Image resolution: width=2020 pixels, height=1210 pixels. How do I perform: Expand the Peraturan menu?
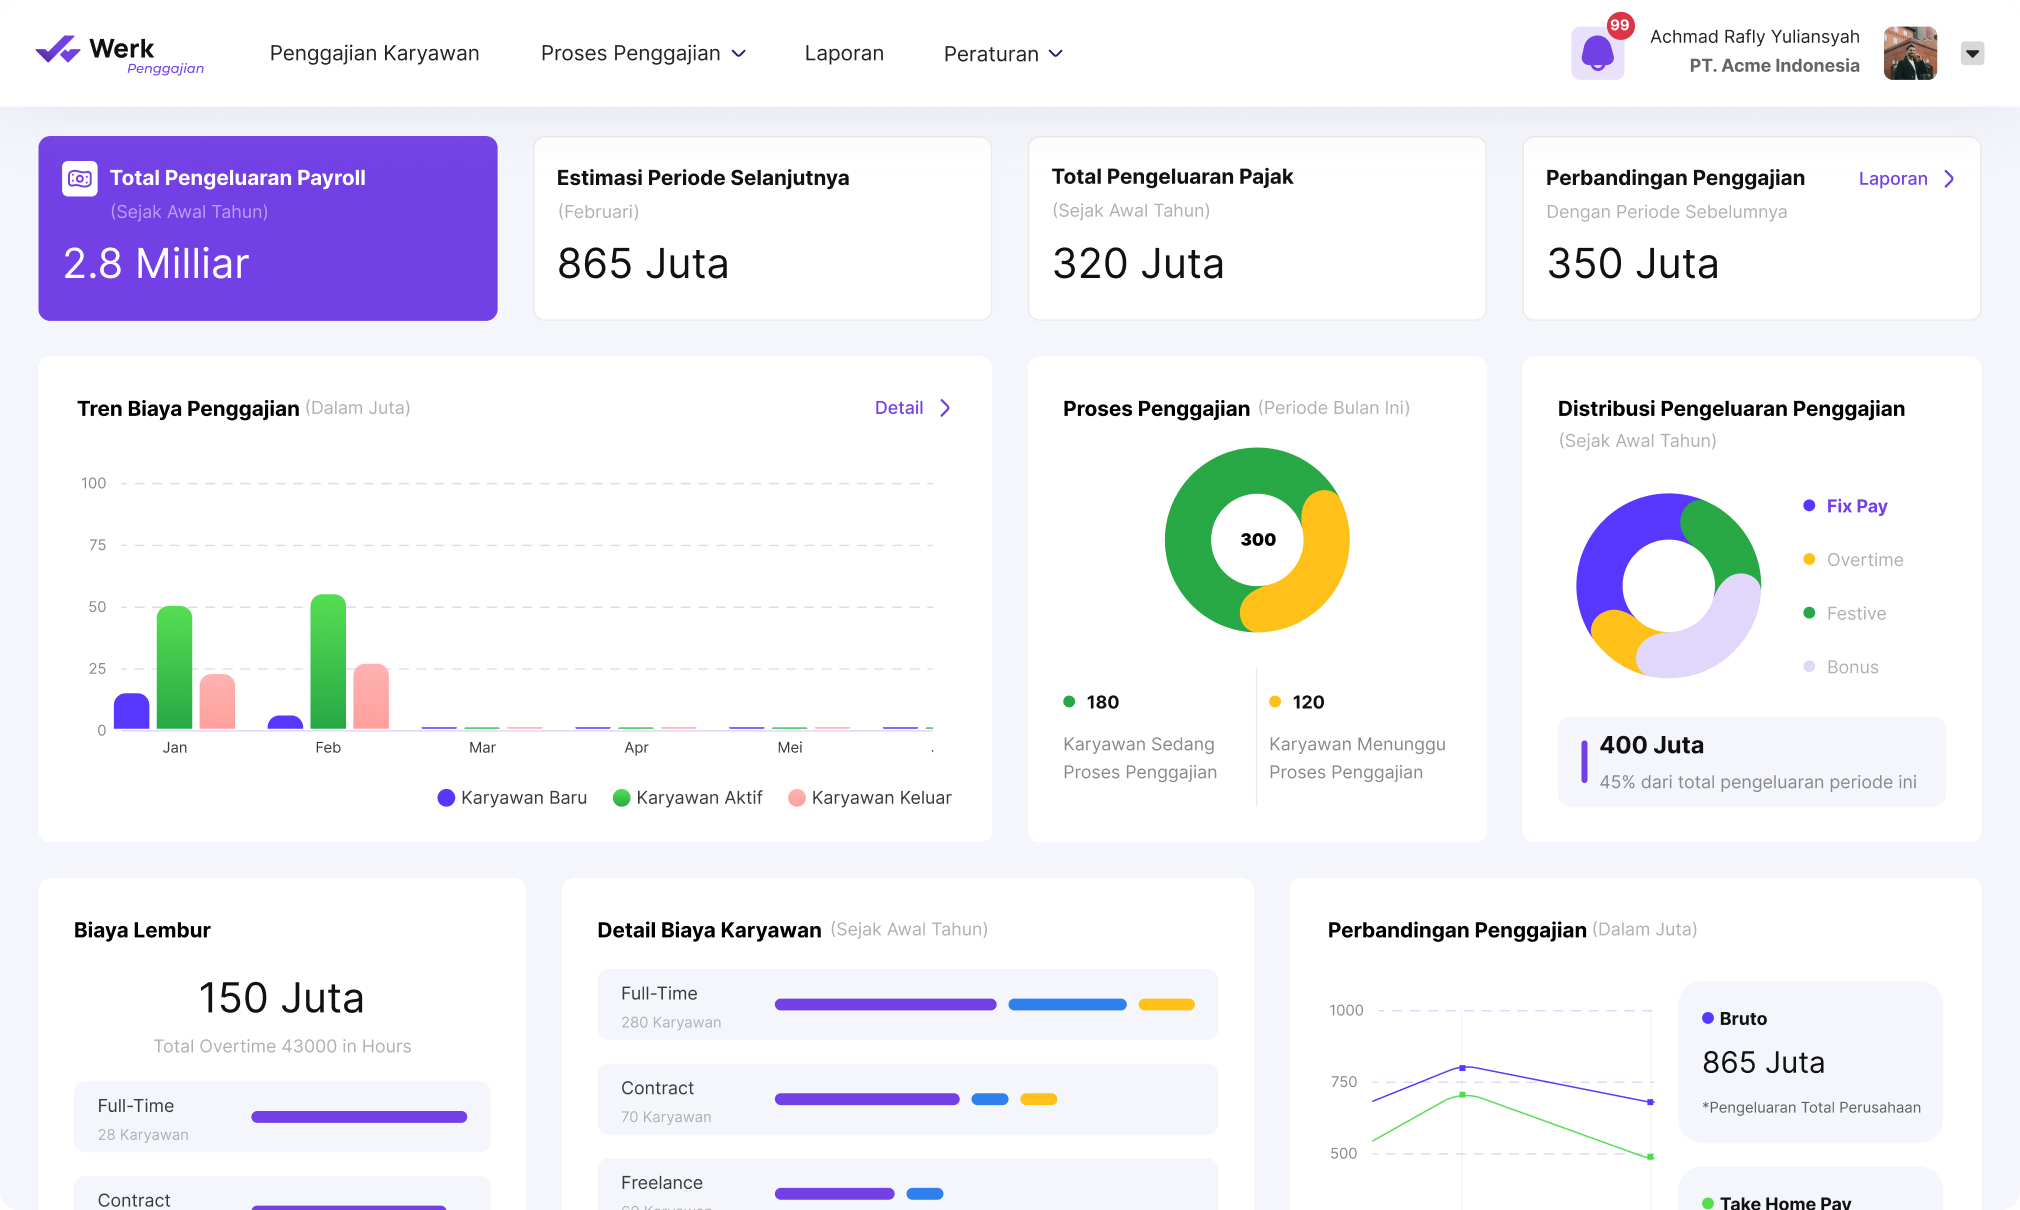tap(1003, 54)
